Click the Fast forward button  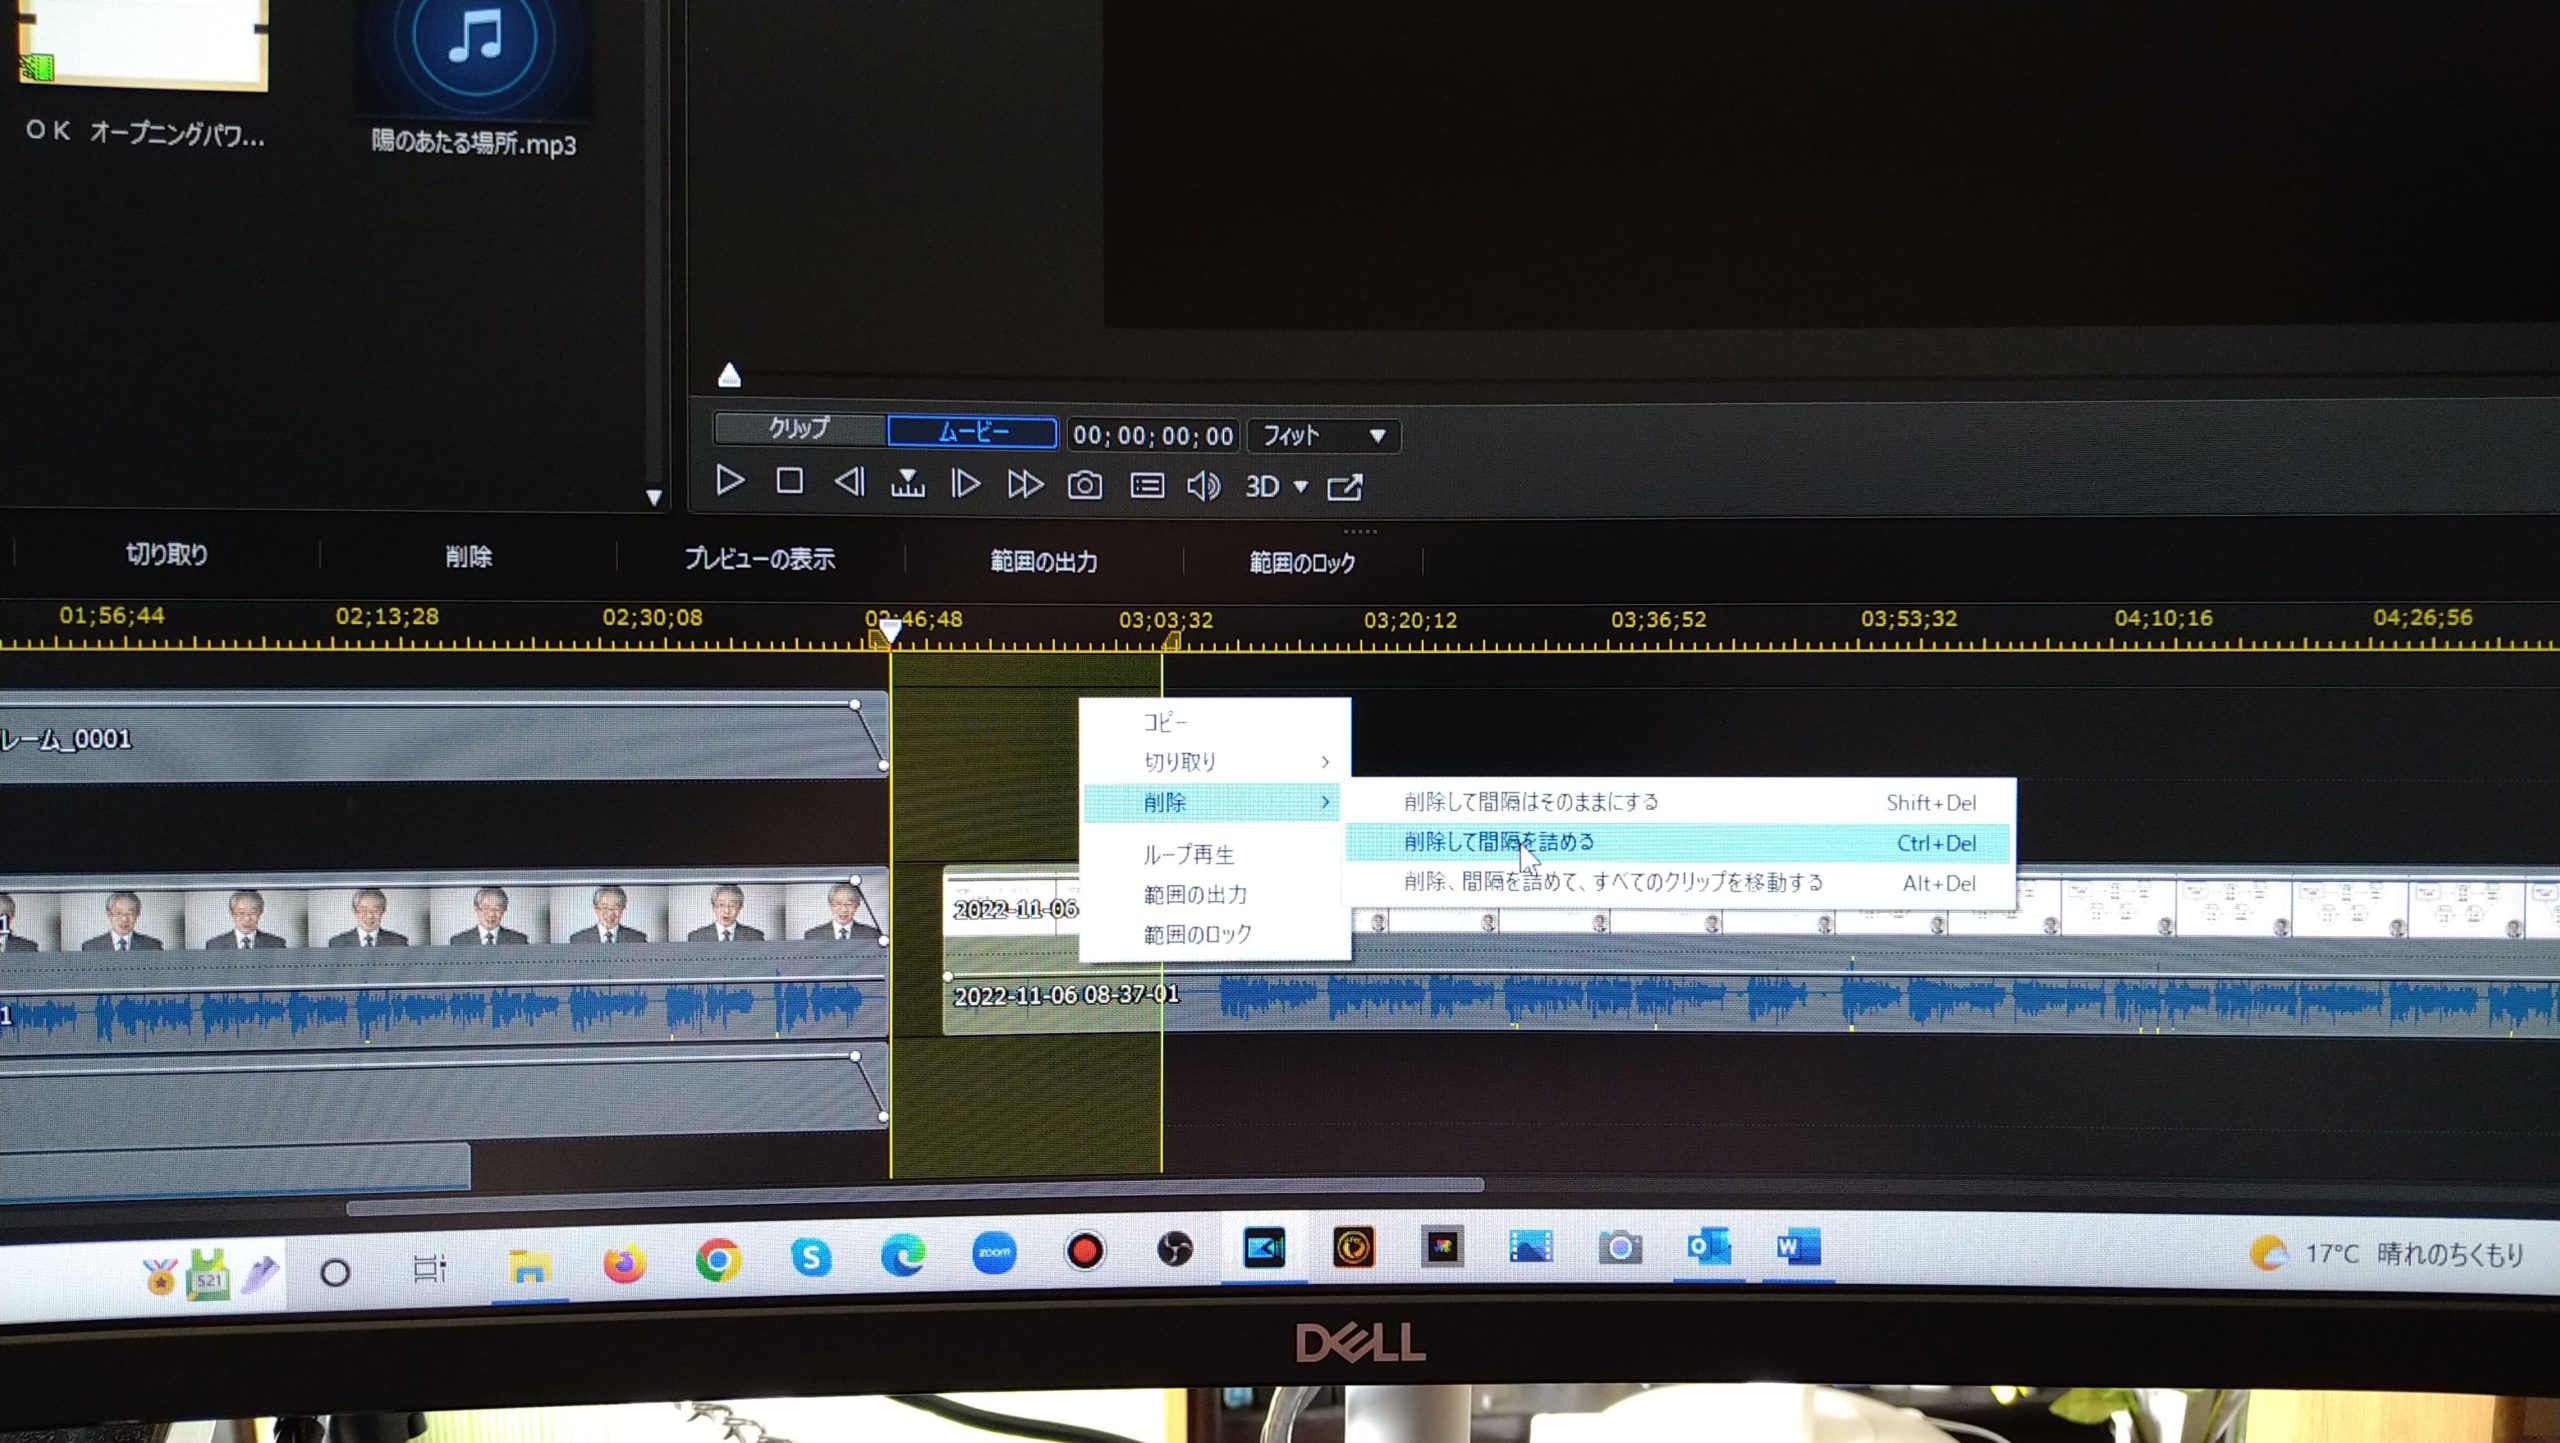pos(1025,486)
